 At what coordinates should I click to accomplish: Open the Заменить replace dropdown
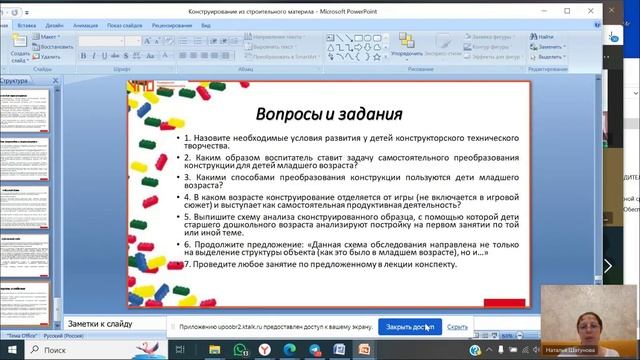pos(547,47)
